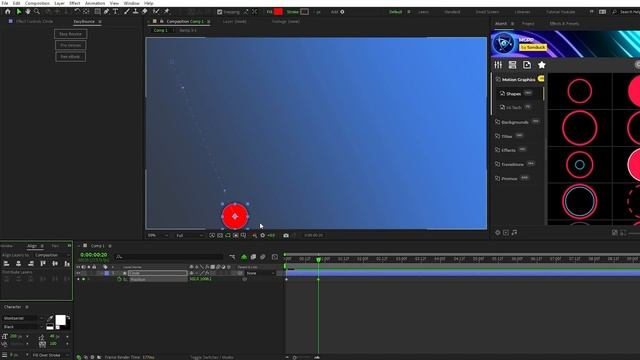Select the Brush tool
Image resolution: width=640 pixels, height=360 pixels.
pyautogui.click(x=127, y=12)
